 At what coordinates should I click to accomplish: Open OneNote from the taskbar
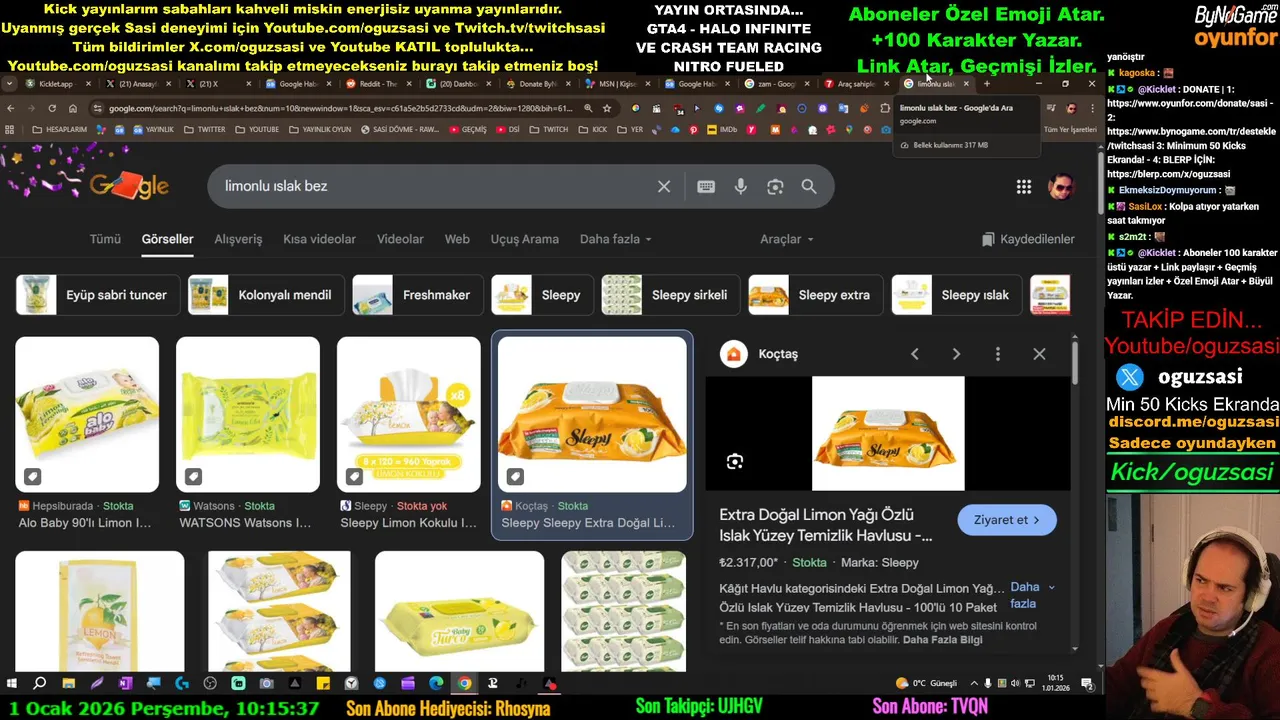click(x=125, y=684)
